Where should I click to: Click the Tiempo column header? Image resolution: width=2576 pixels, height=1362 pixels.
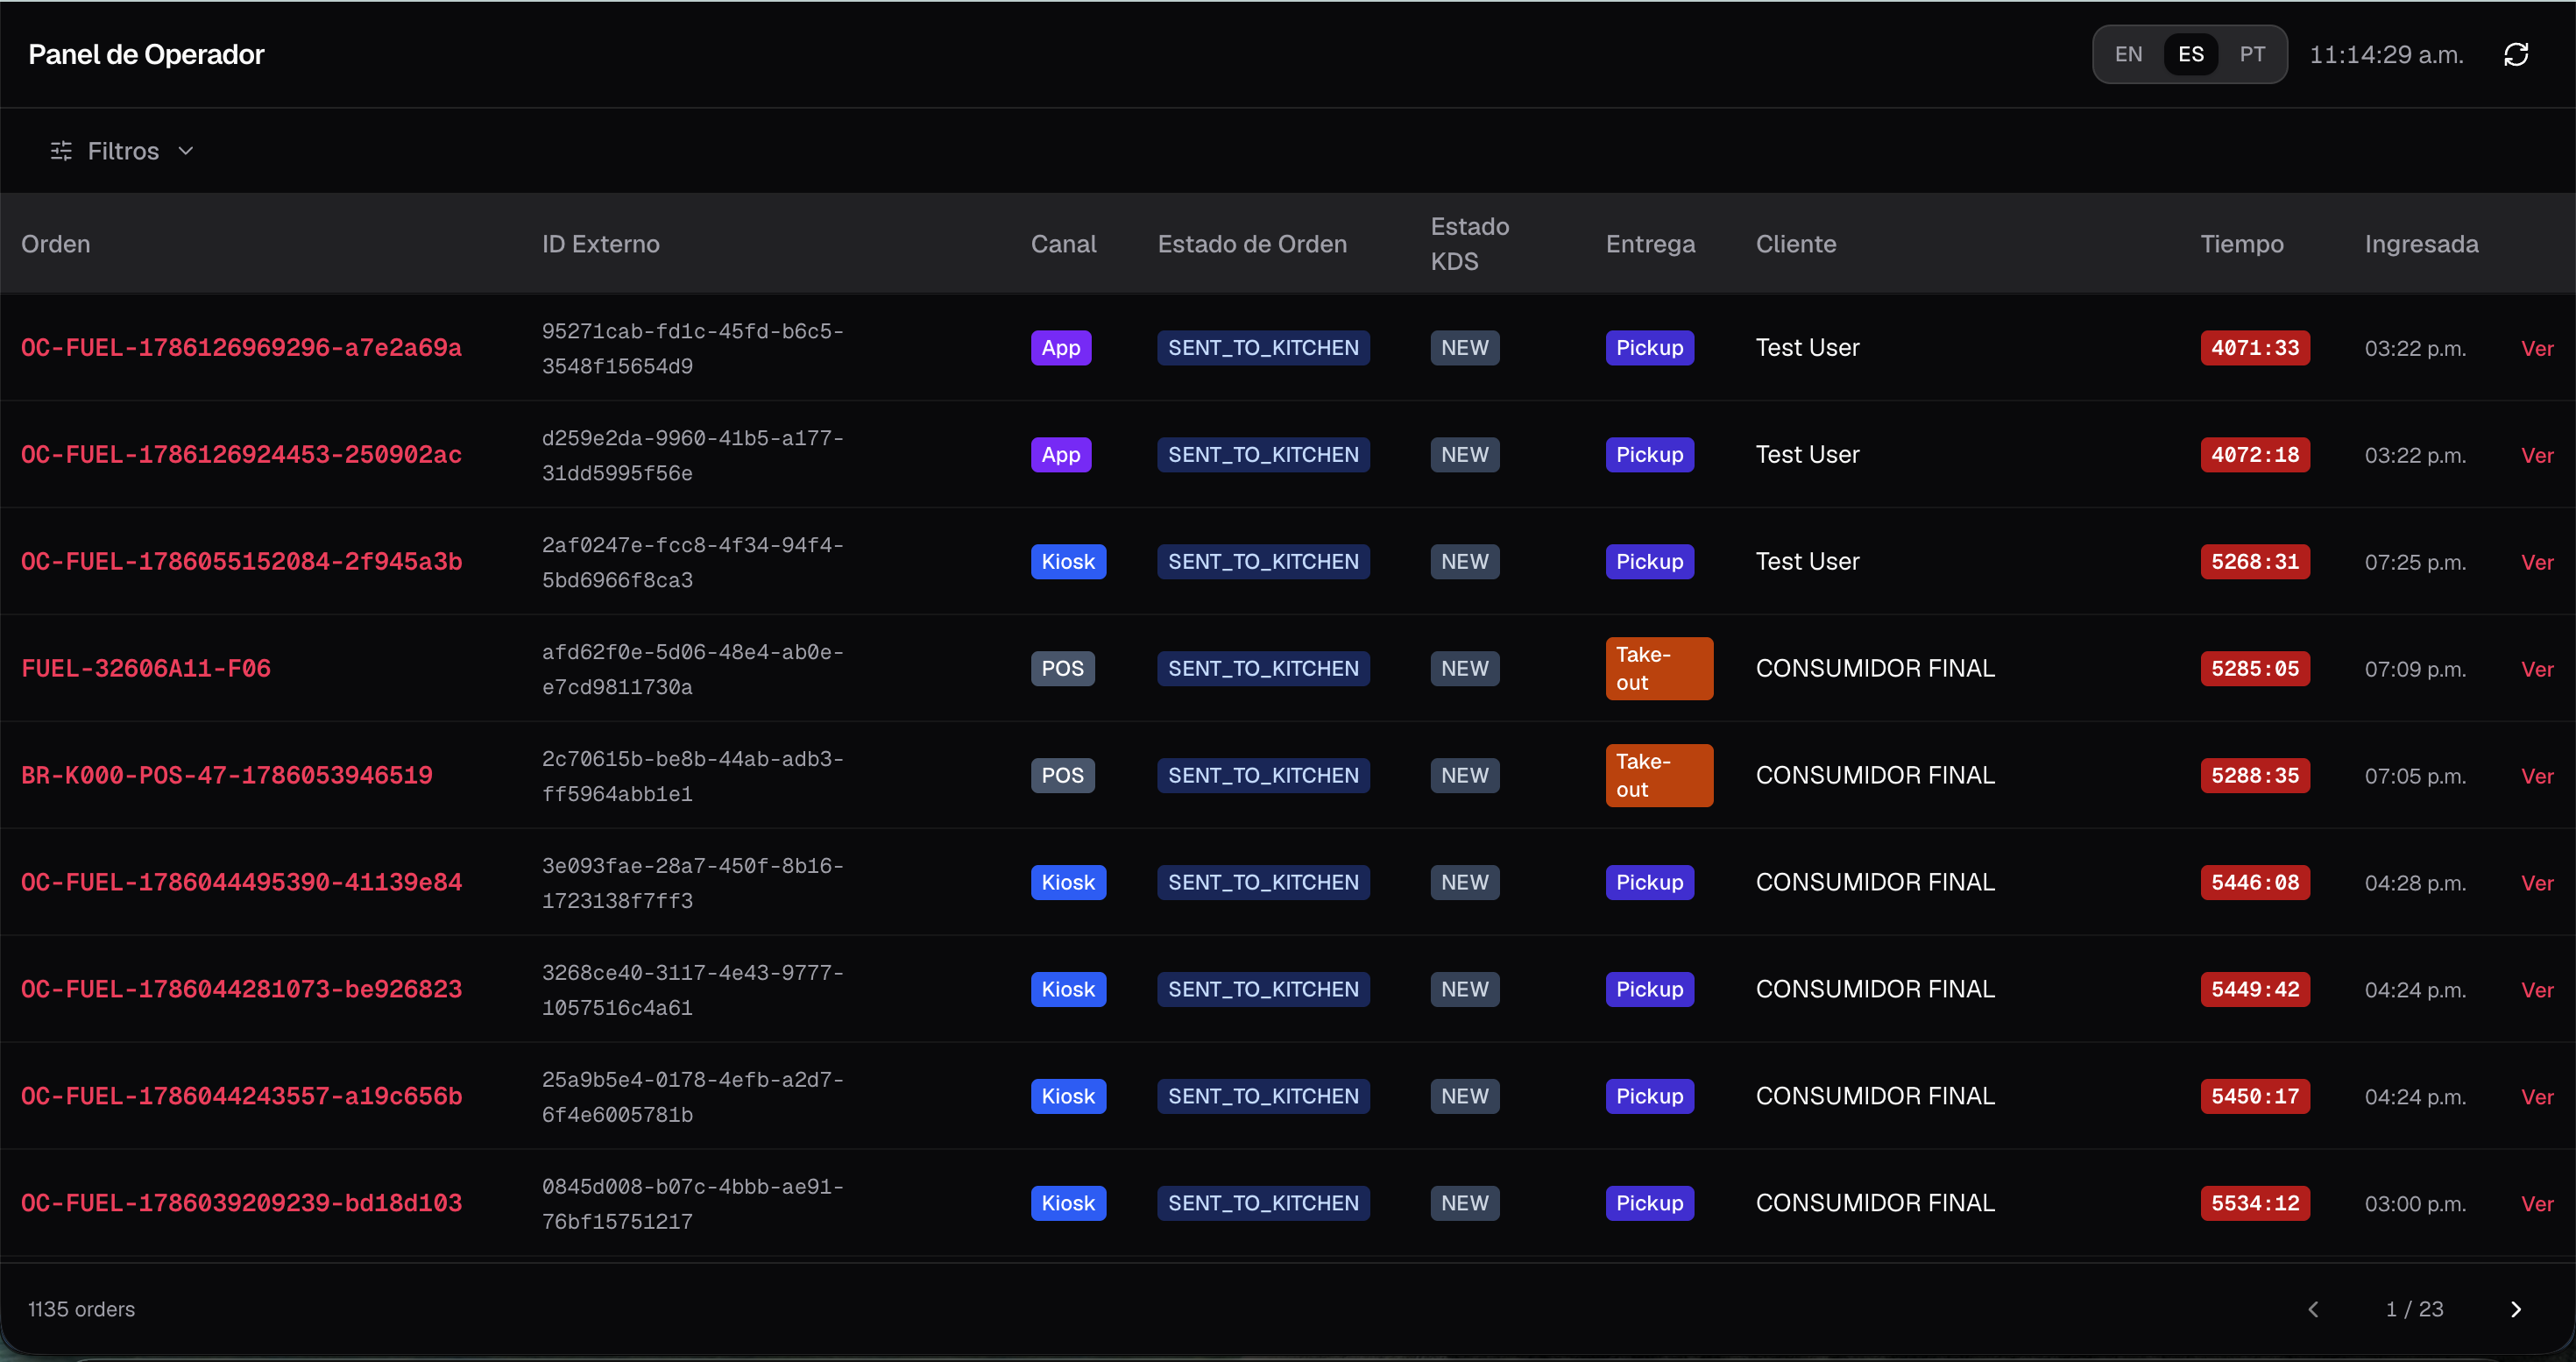coord(2242,244)
